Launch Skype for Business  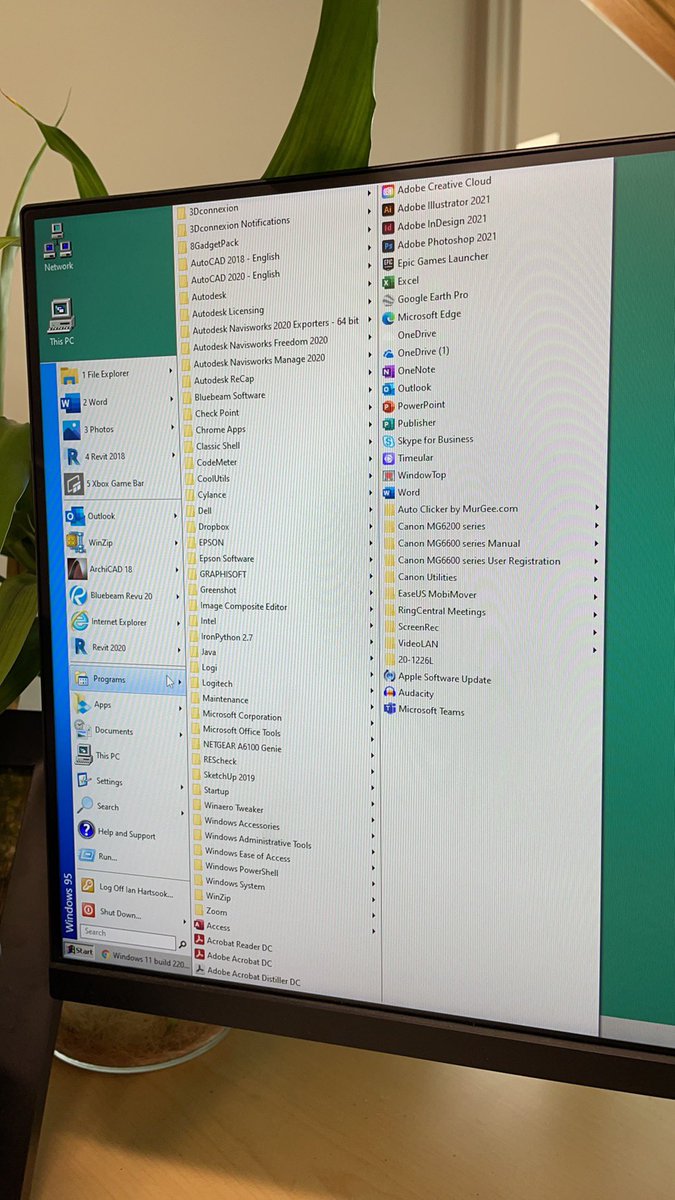(x=428, y=440)
